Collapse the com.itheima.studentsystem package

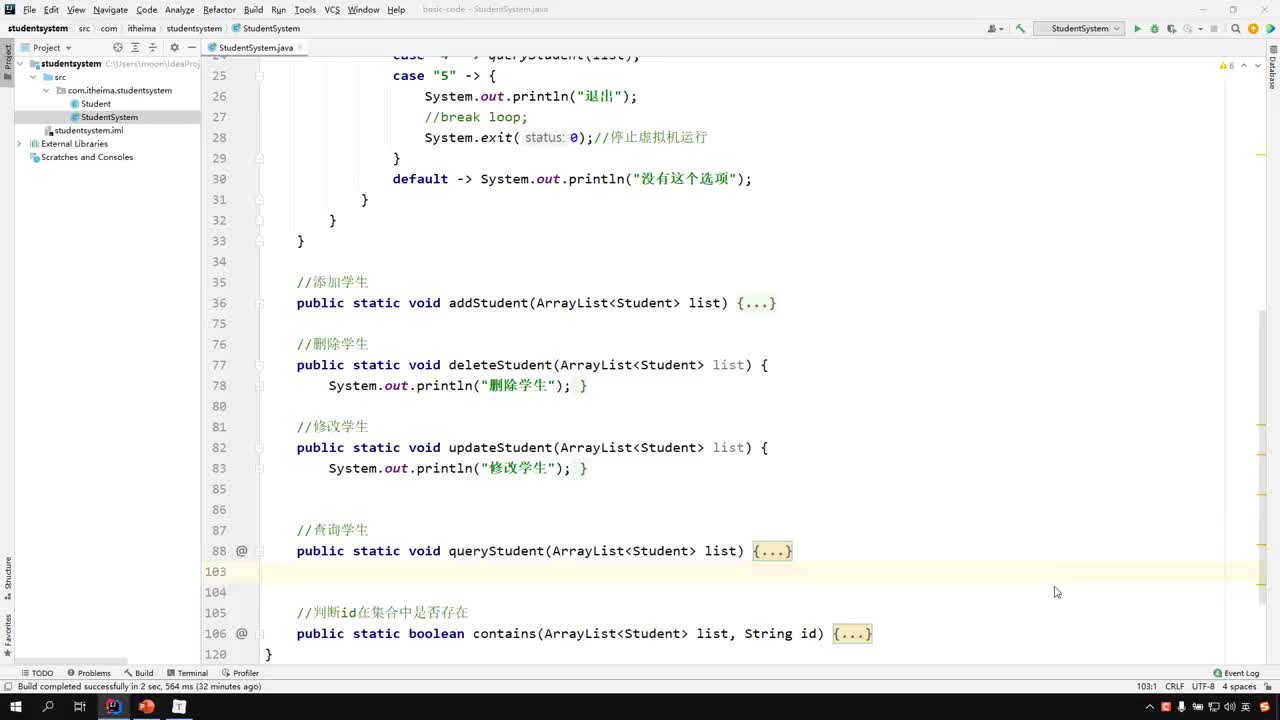point(46,90)
